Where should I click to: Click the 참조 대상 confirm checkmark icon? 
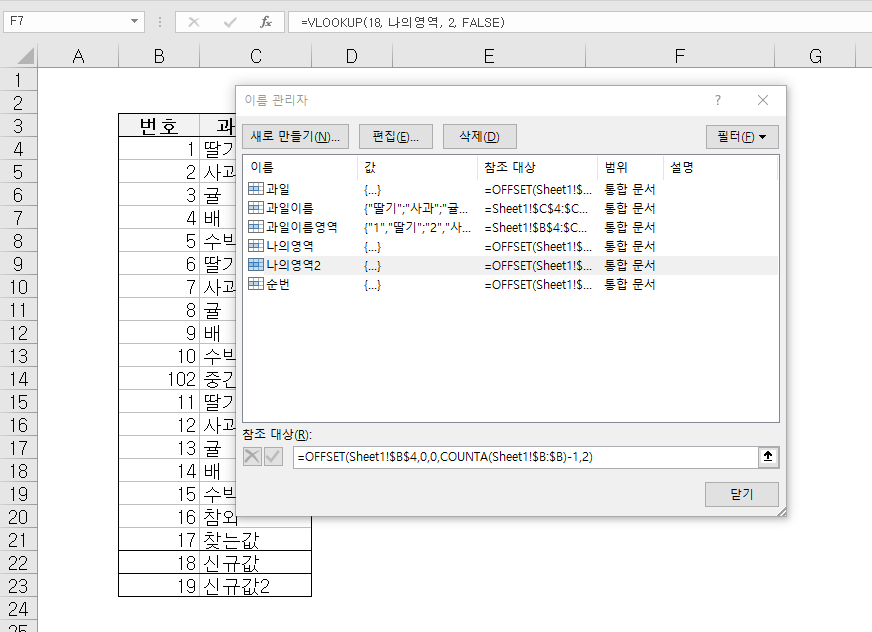click(273, 457)
